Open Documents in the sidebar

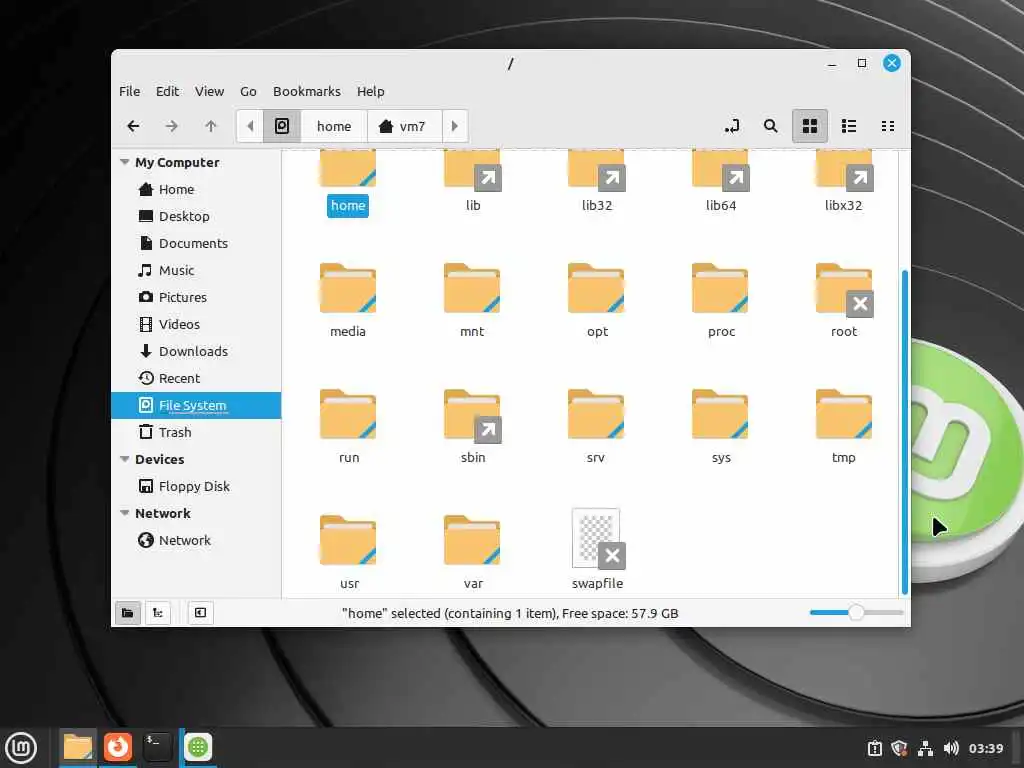[196, 243]
